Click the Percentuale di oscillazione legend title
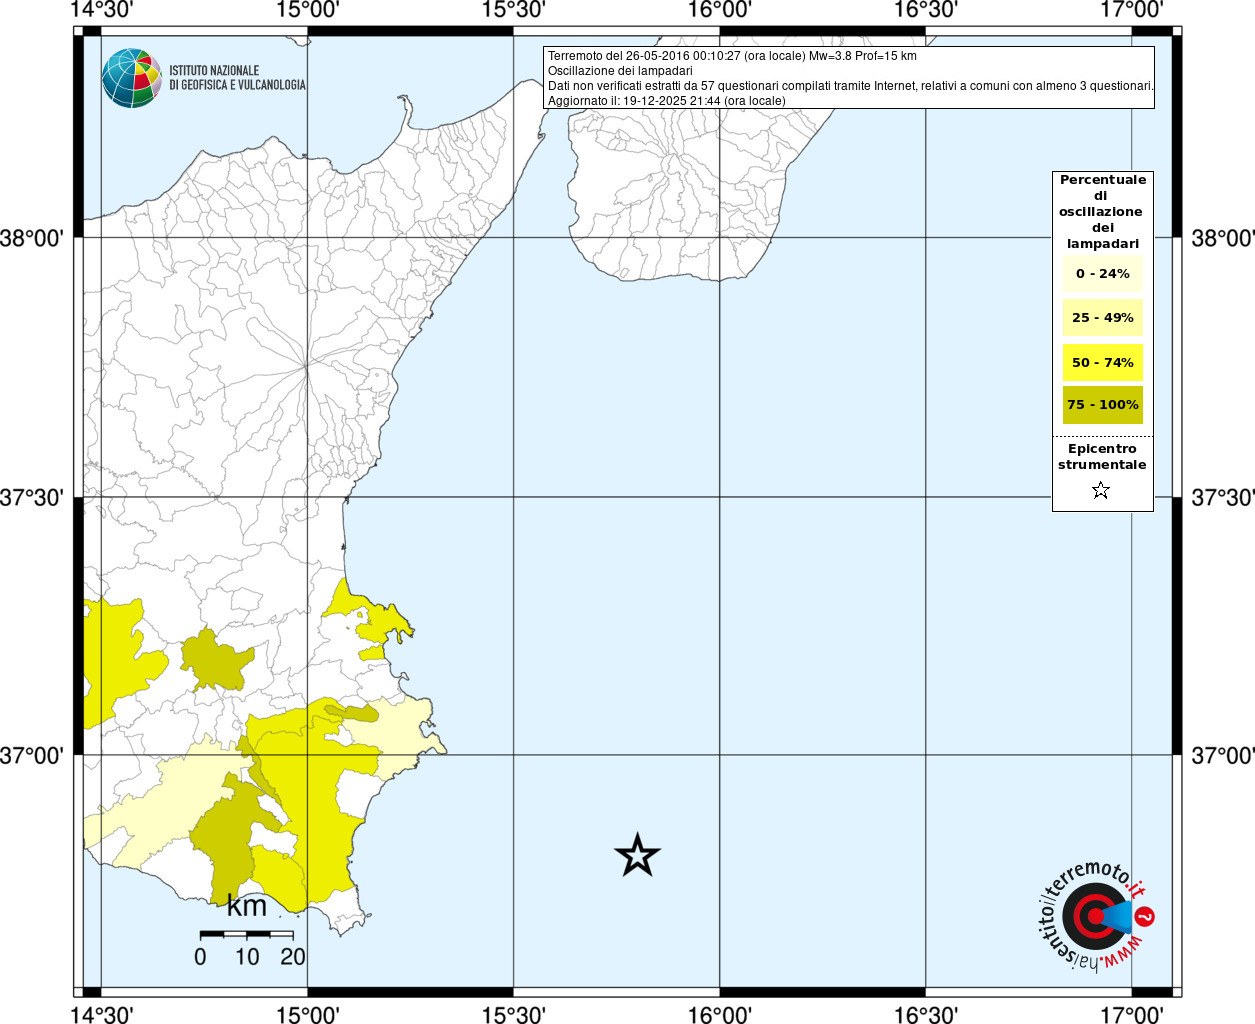1255x1024 pixels. pos(1102,211)
